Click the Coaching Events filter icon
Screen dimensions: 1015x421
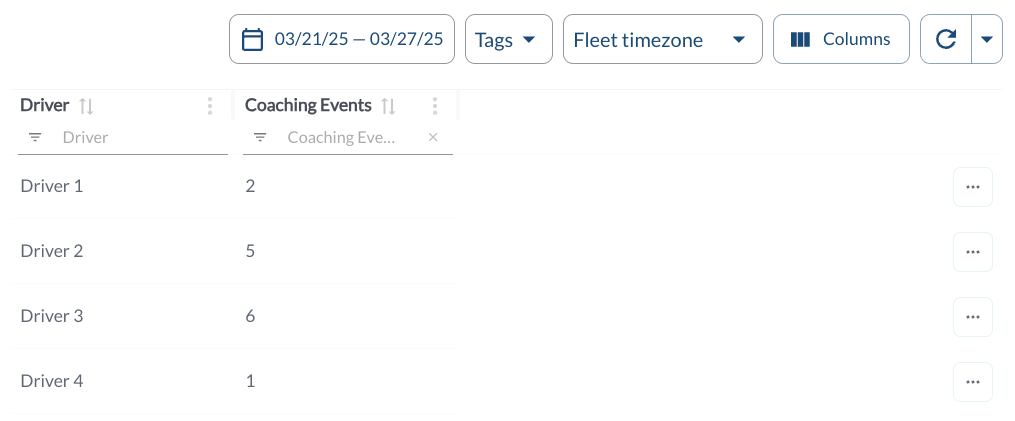click(260, 138)
